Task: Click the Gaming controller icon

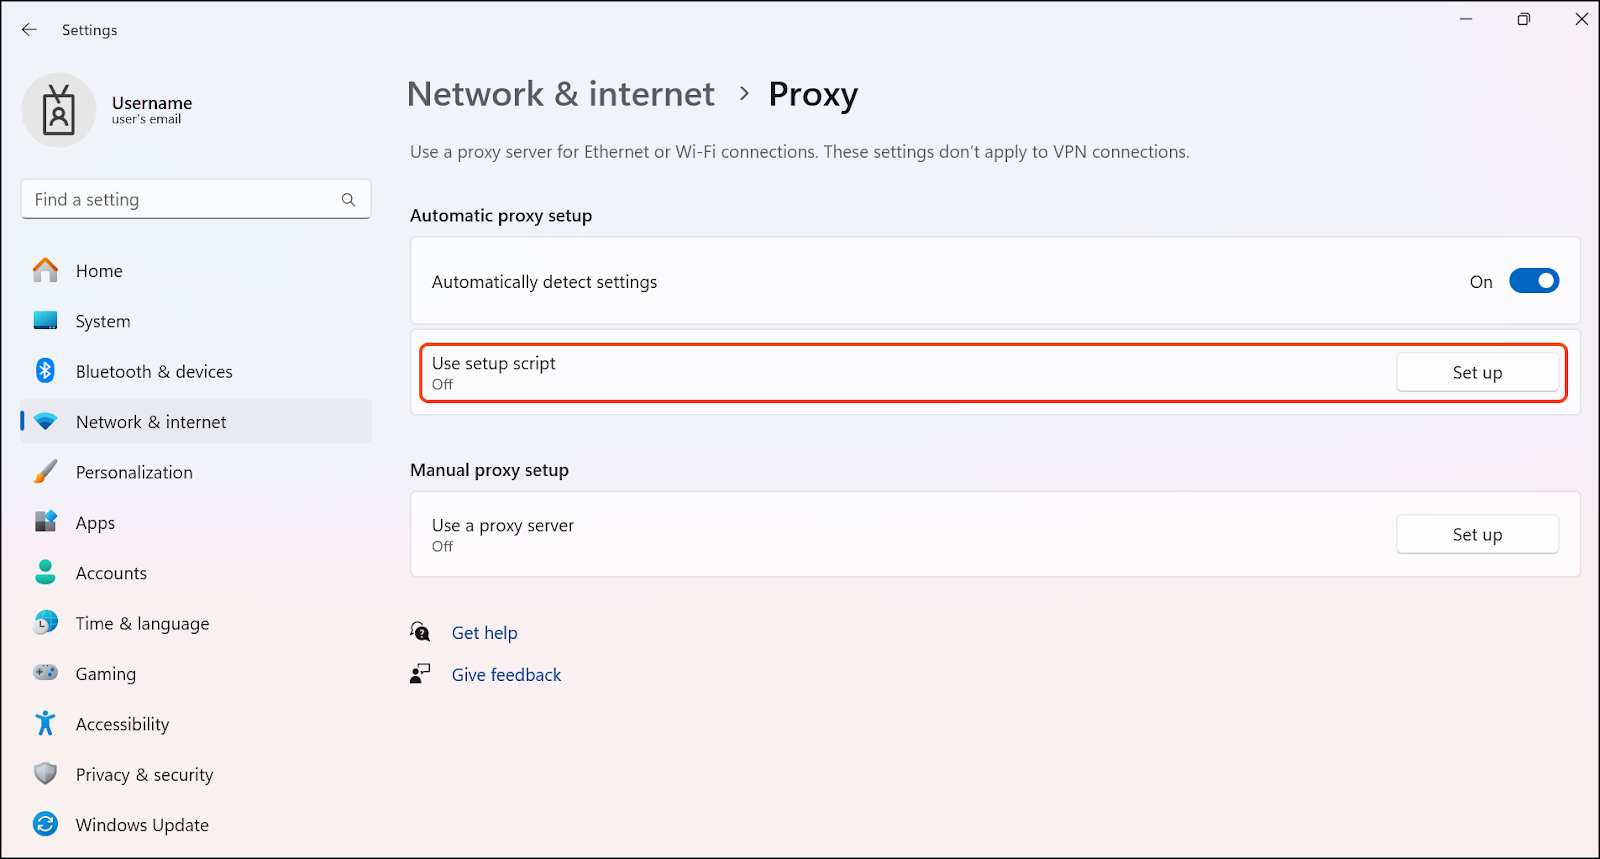Action: click(x=46, y=673)
